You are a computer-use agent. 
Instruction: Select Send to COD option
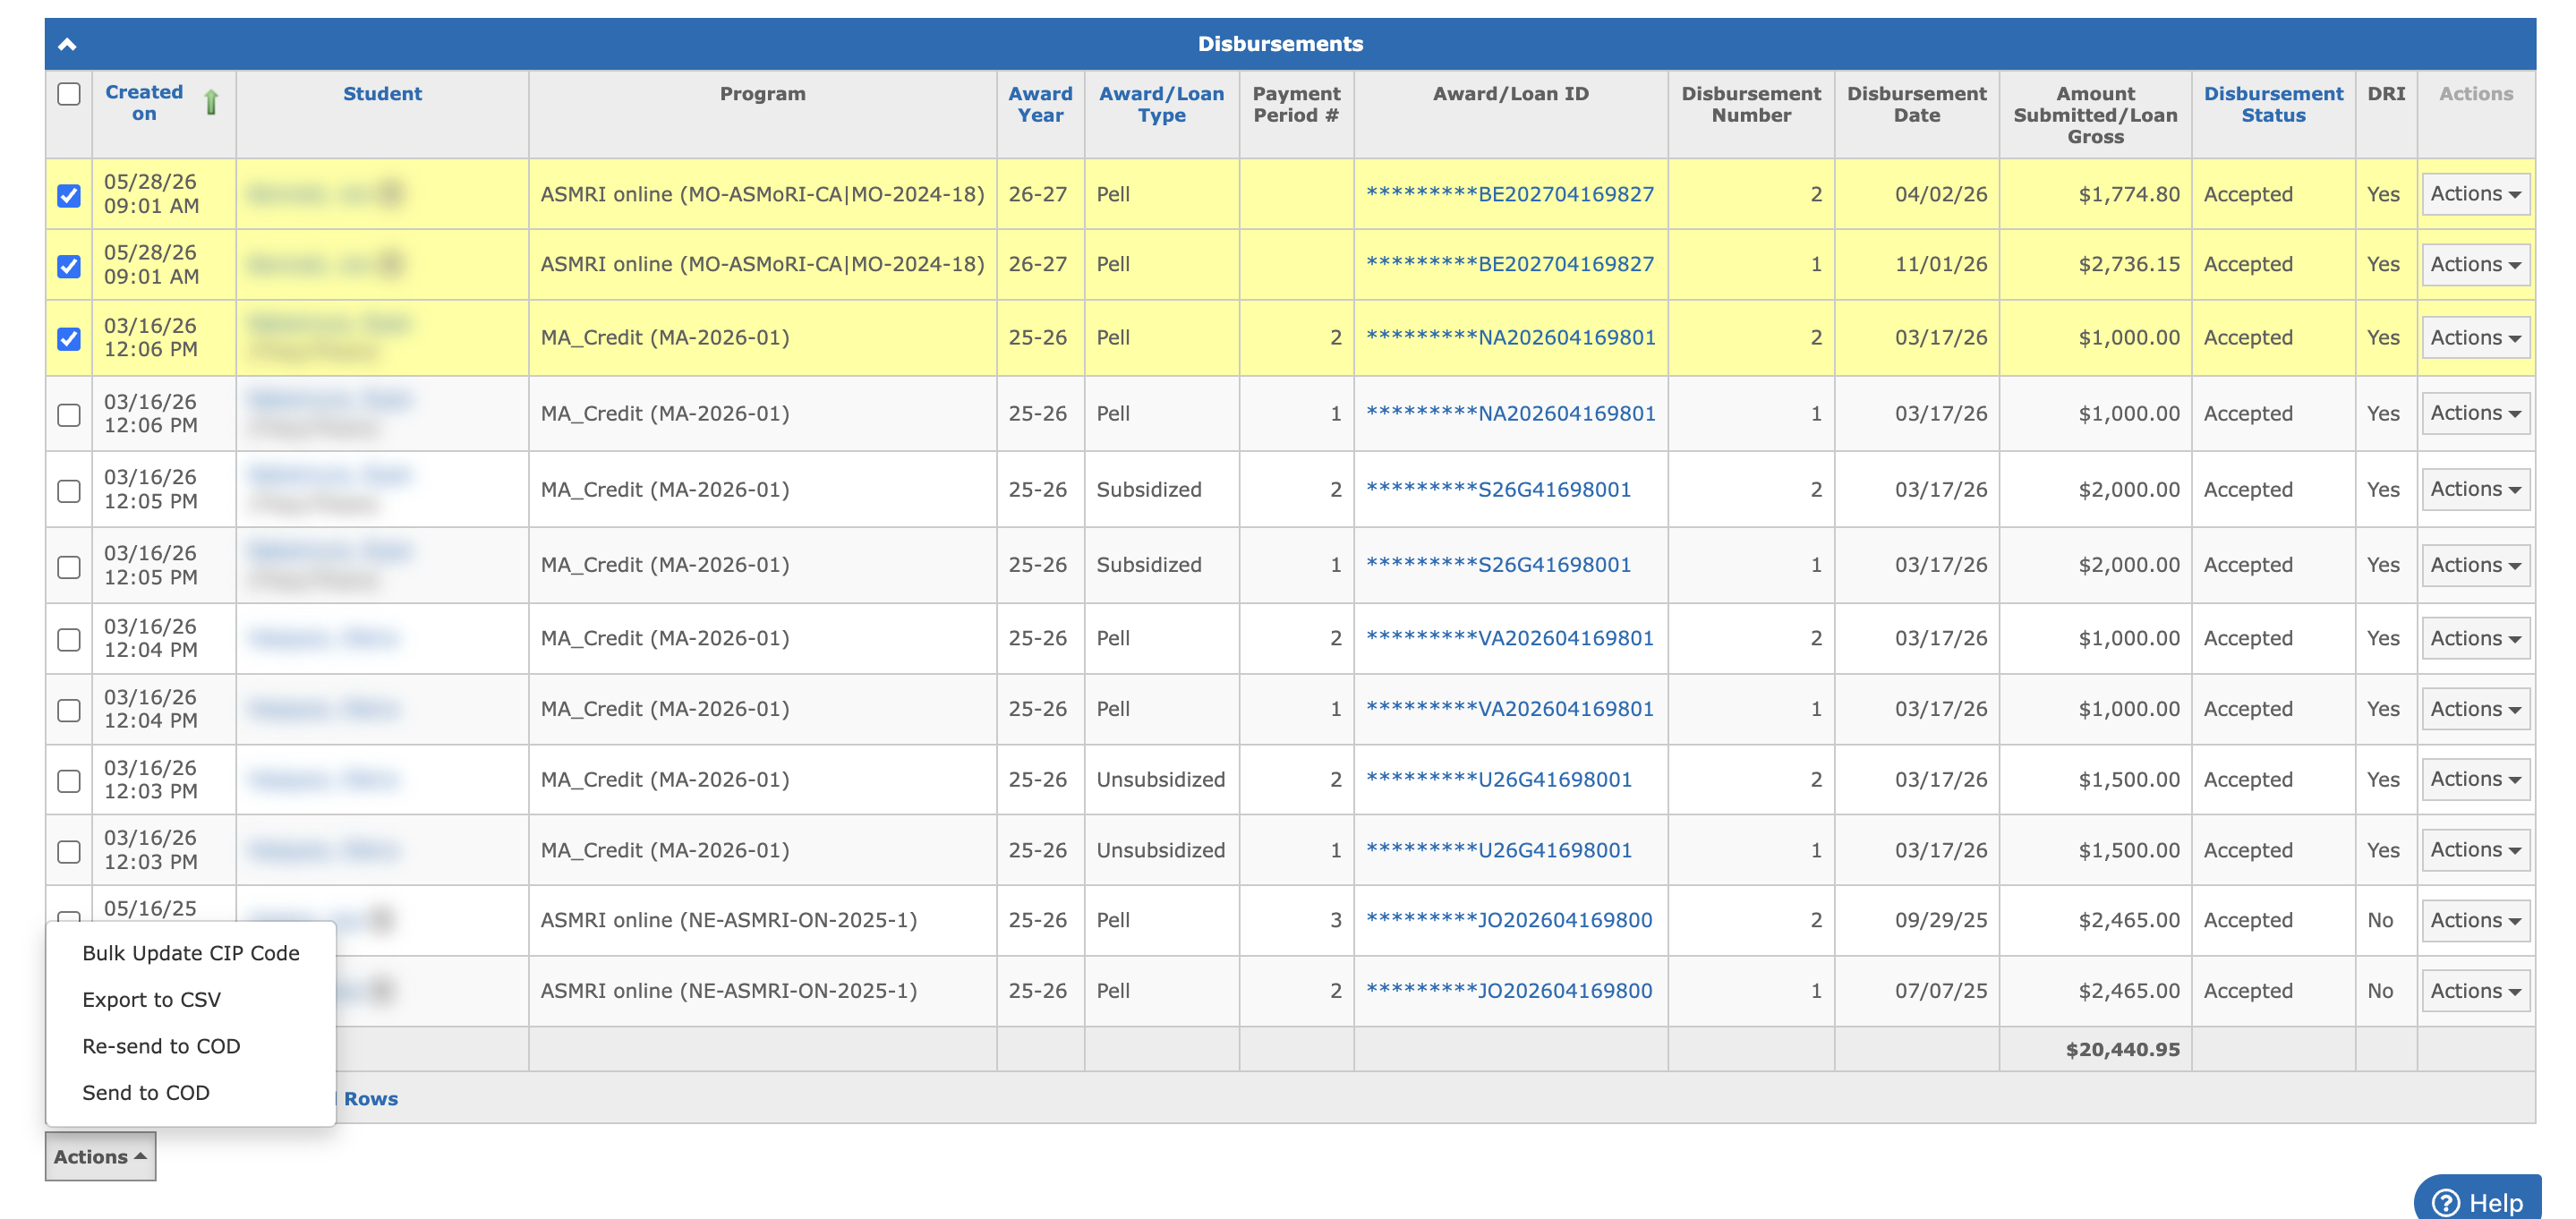[x=146, y=1092]
